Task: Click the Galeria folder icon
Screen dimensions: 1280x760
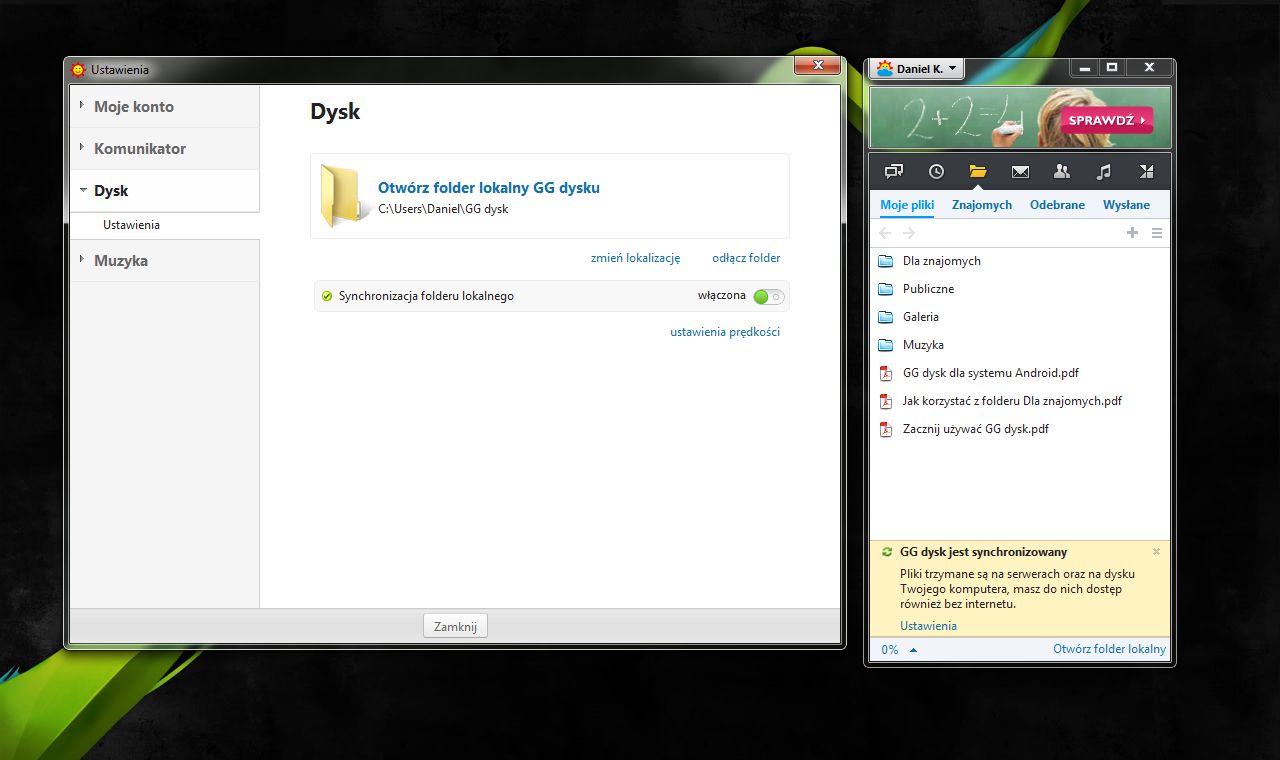Action: (x=885, y=317)
